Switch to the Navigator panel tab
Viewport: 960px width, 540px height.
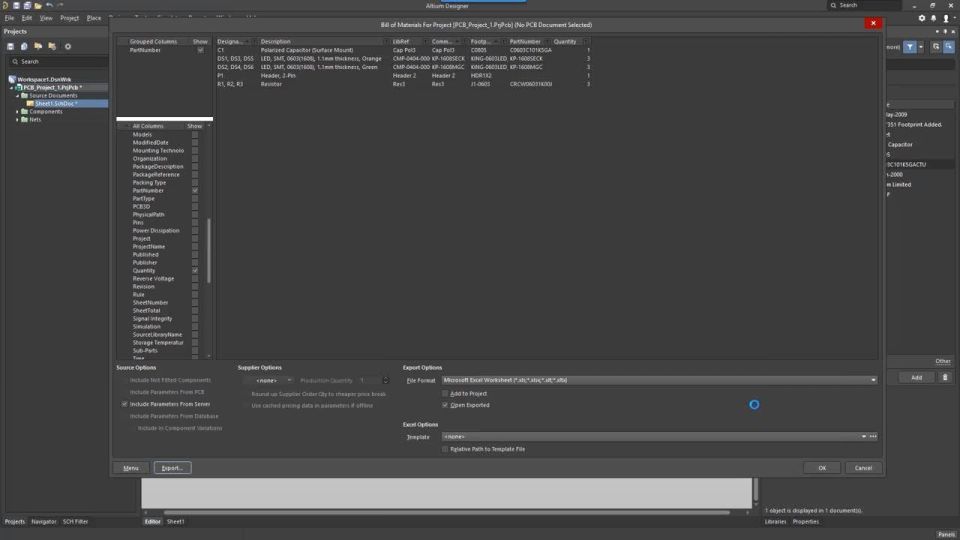(x=43, y=522)
